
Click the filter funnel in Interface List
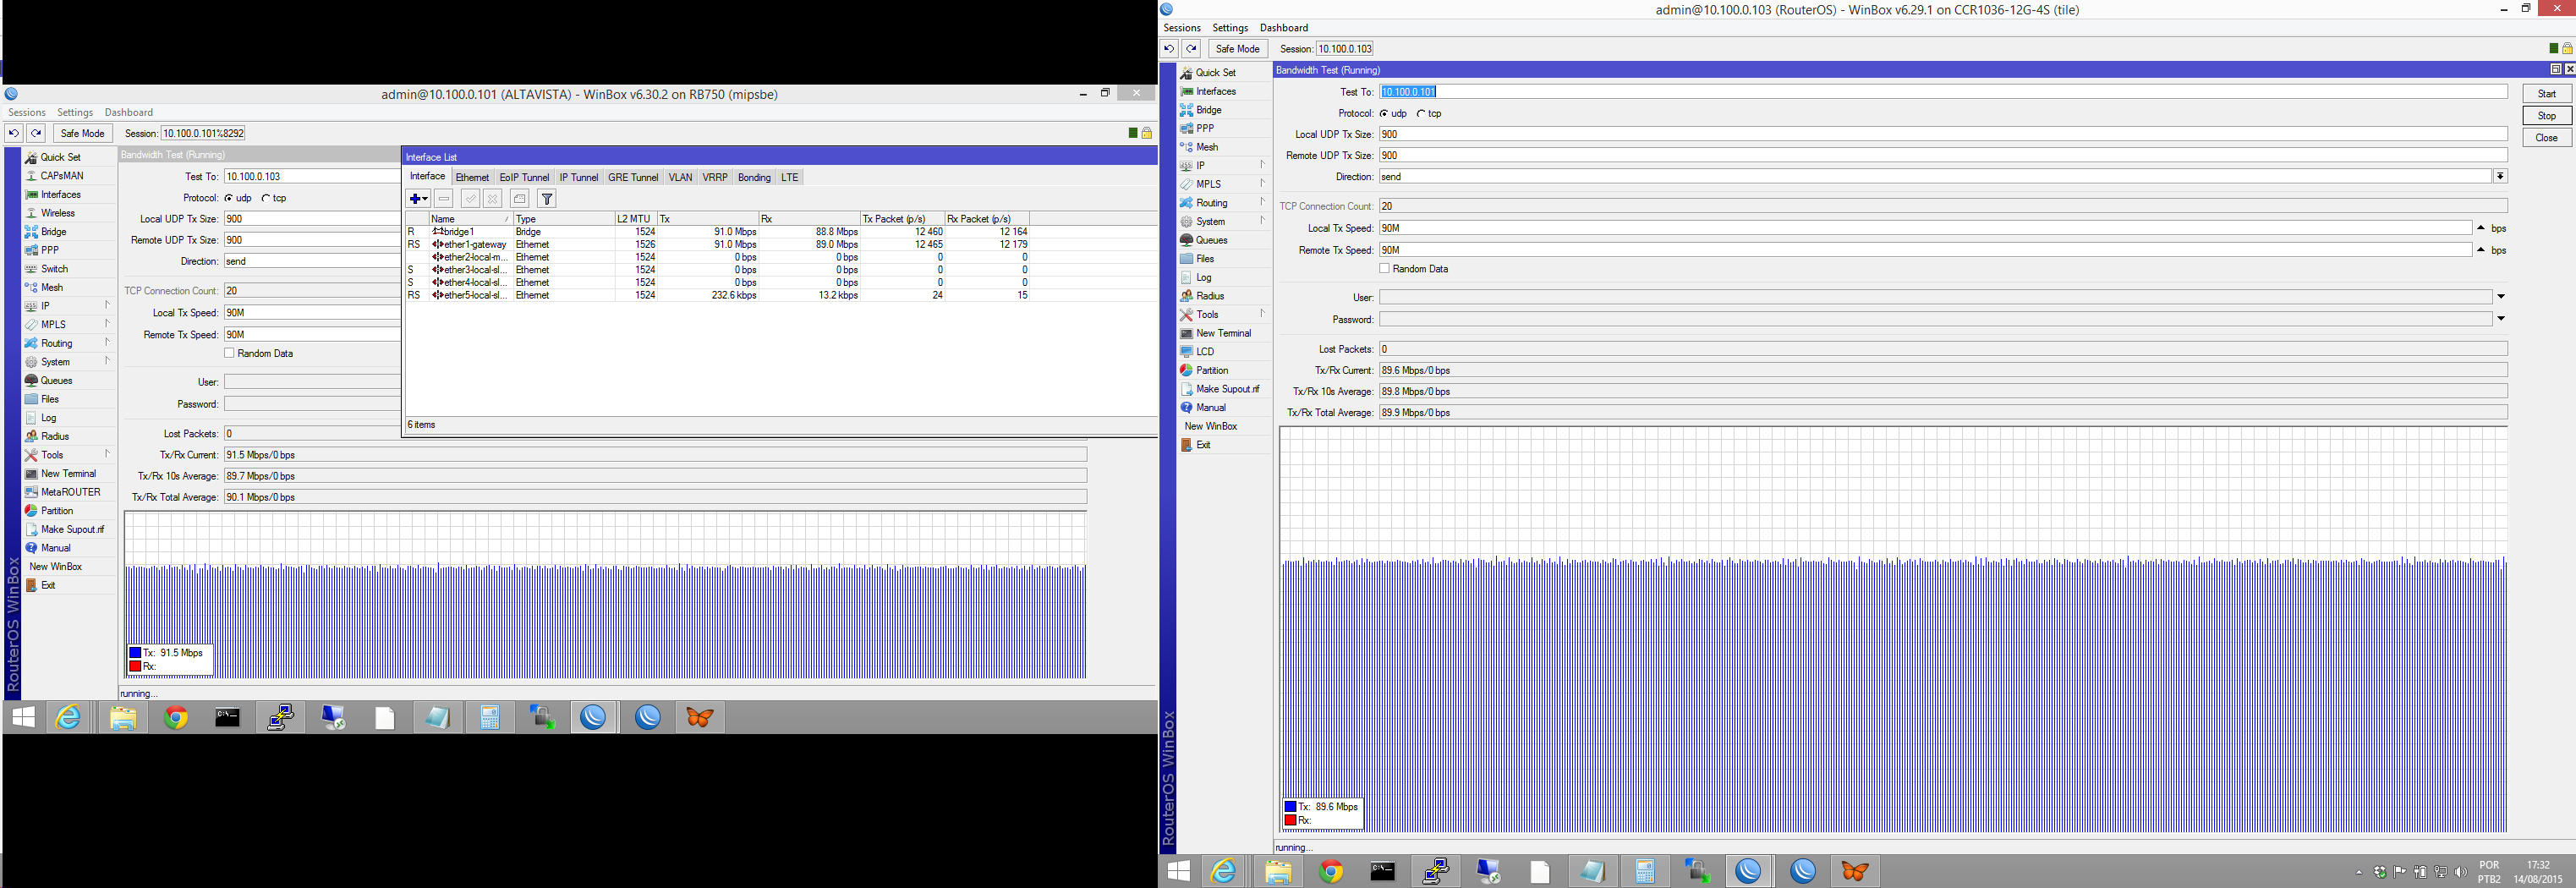tap(547, 199)
